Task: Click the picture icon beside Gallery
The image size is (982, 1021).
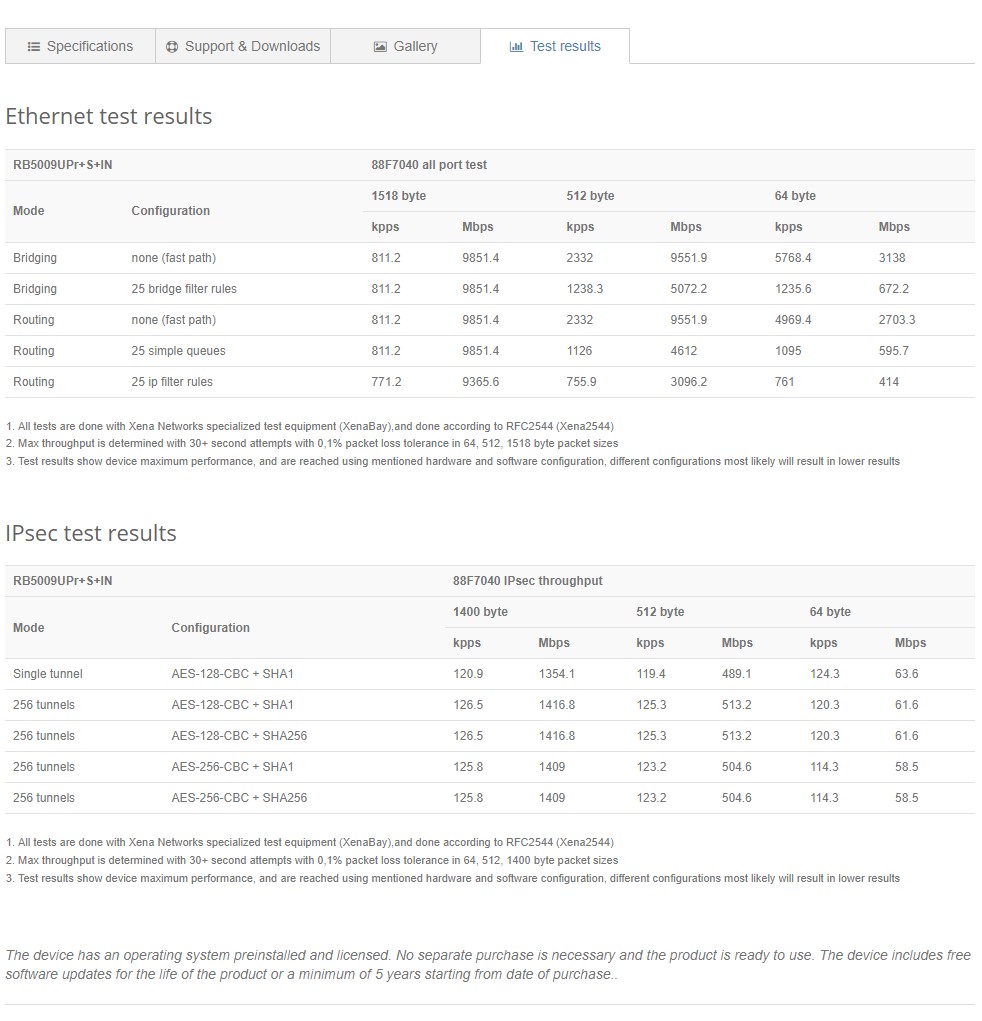Action: click(380, 47)
